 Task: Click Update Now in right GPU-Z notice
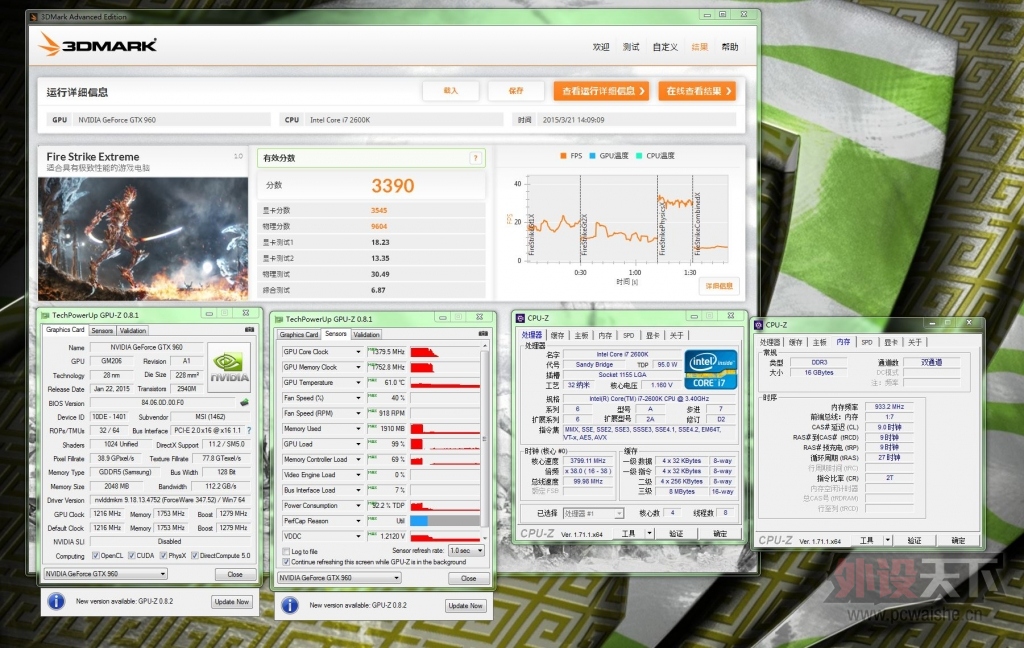(x=466, y=606)
